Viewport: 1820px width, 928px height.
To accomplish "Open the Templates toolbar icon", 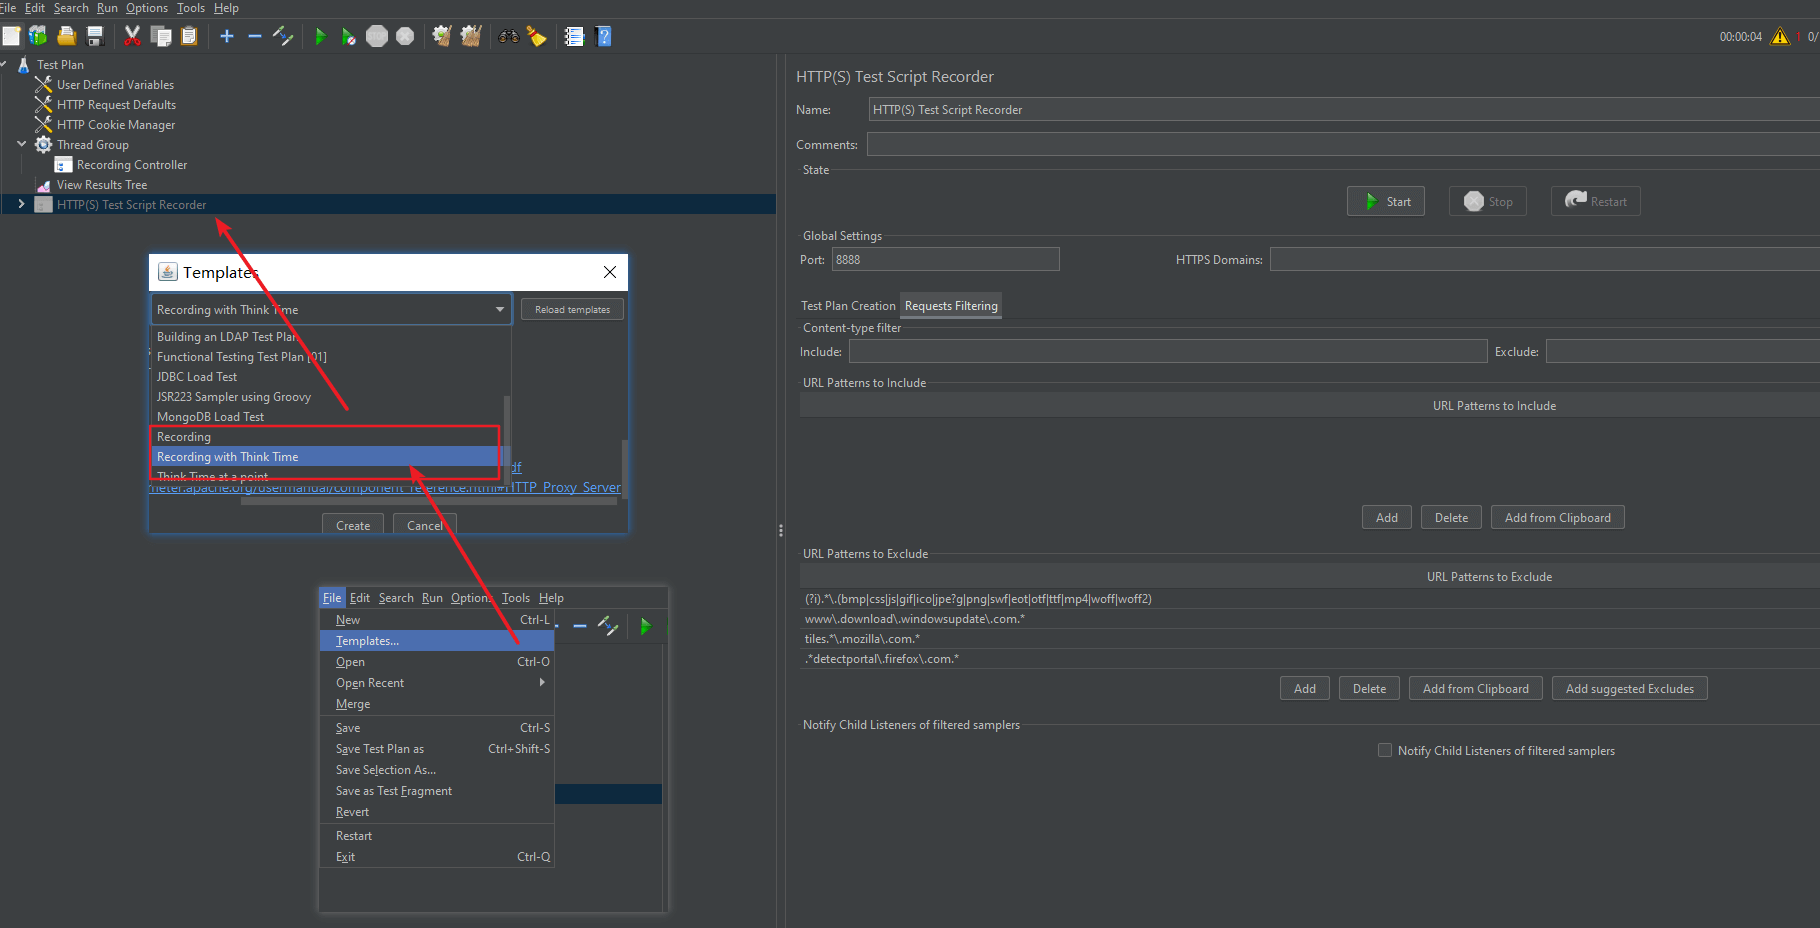I will [x=38, y=36].
